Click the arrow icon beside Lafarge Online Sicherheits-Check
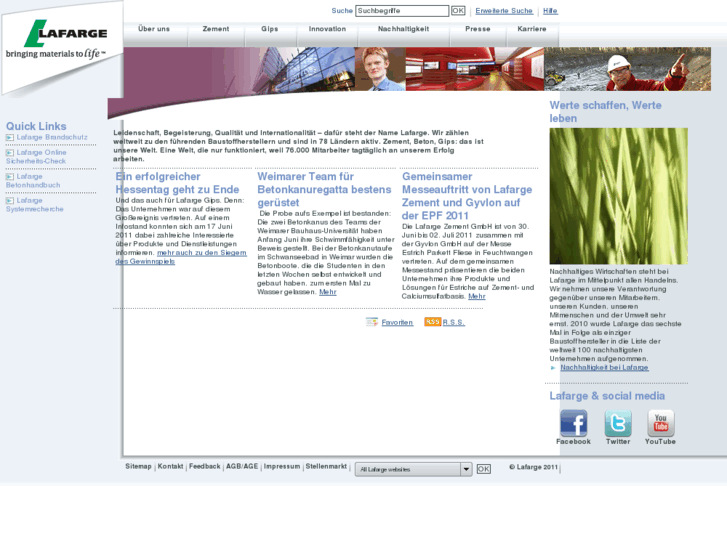The width and height of the screenshot is (727, 545). coord(10,153)
